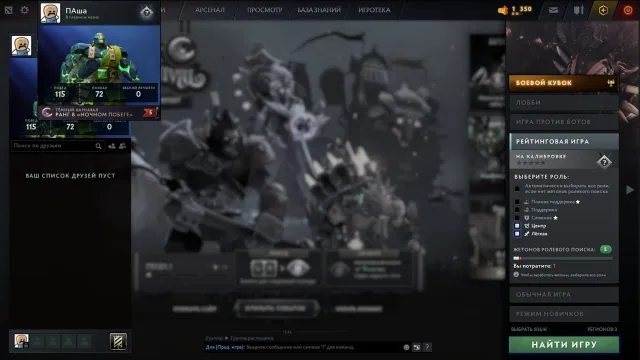Click the shards currency icon
The image size is (640, 360).
tap(503, 10)
